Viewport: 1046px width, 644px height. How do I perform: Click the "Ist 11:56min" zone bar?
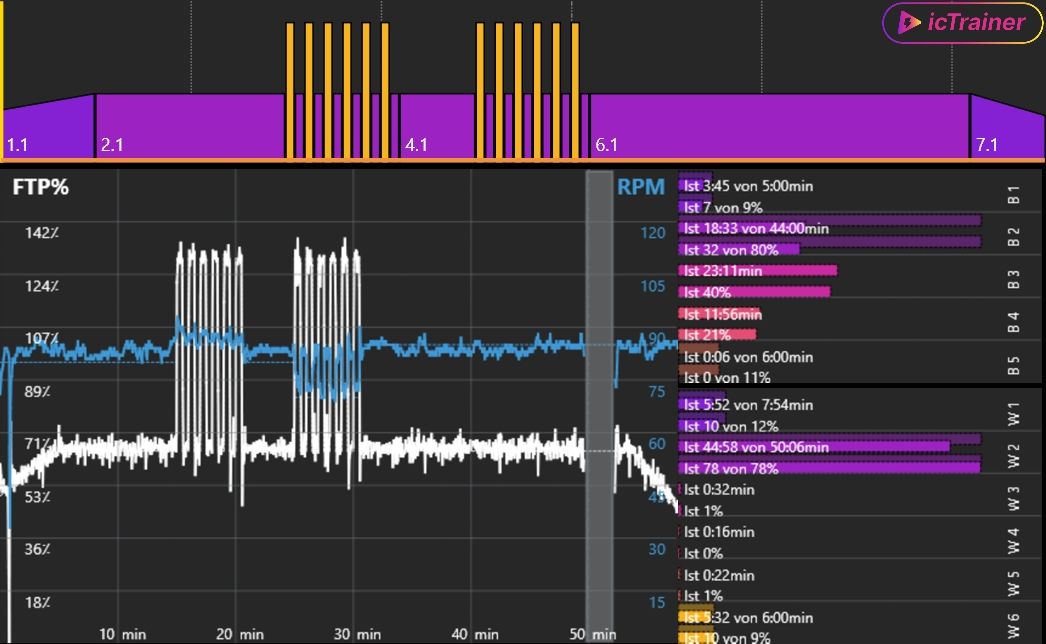coord(722,314)
